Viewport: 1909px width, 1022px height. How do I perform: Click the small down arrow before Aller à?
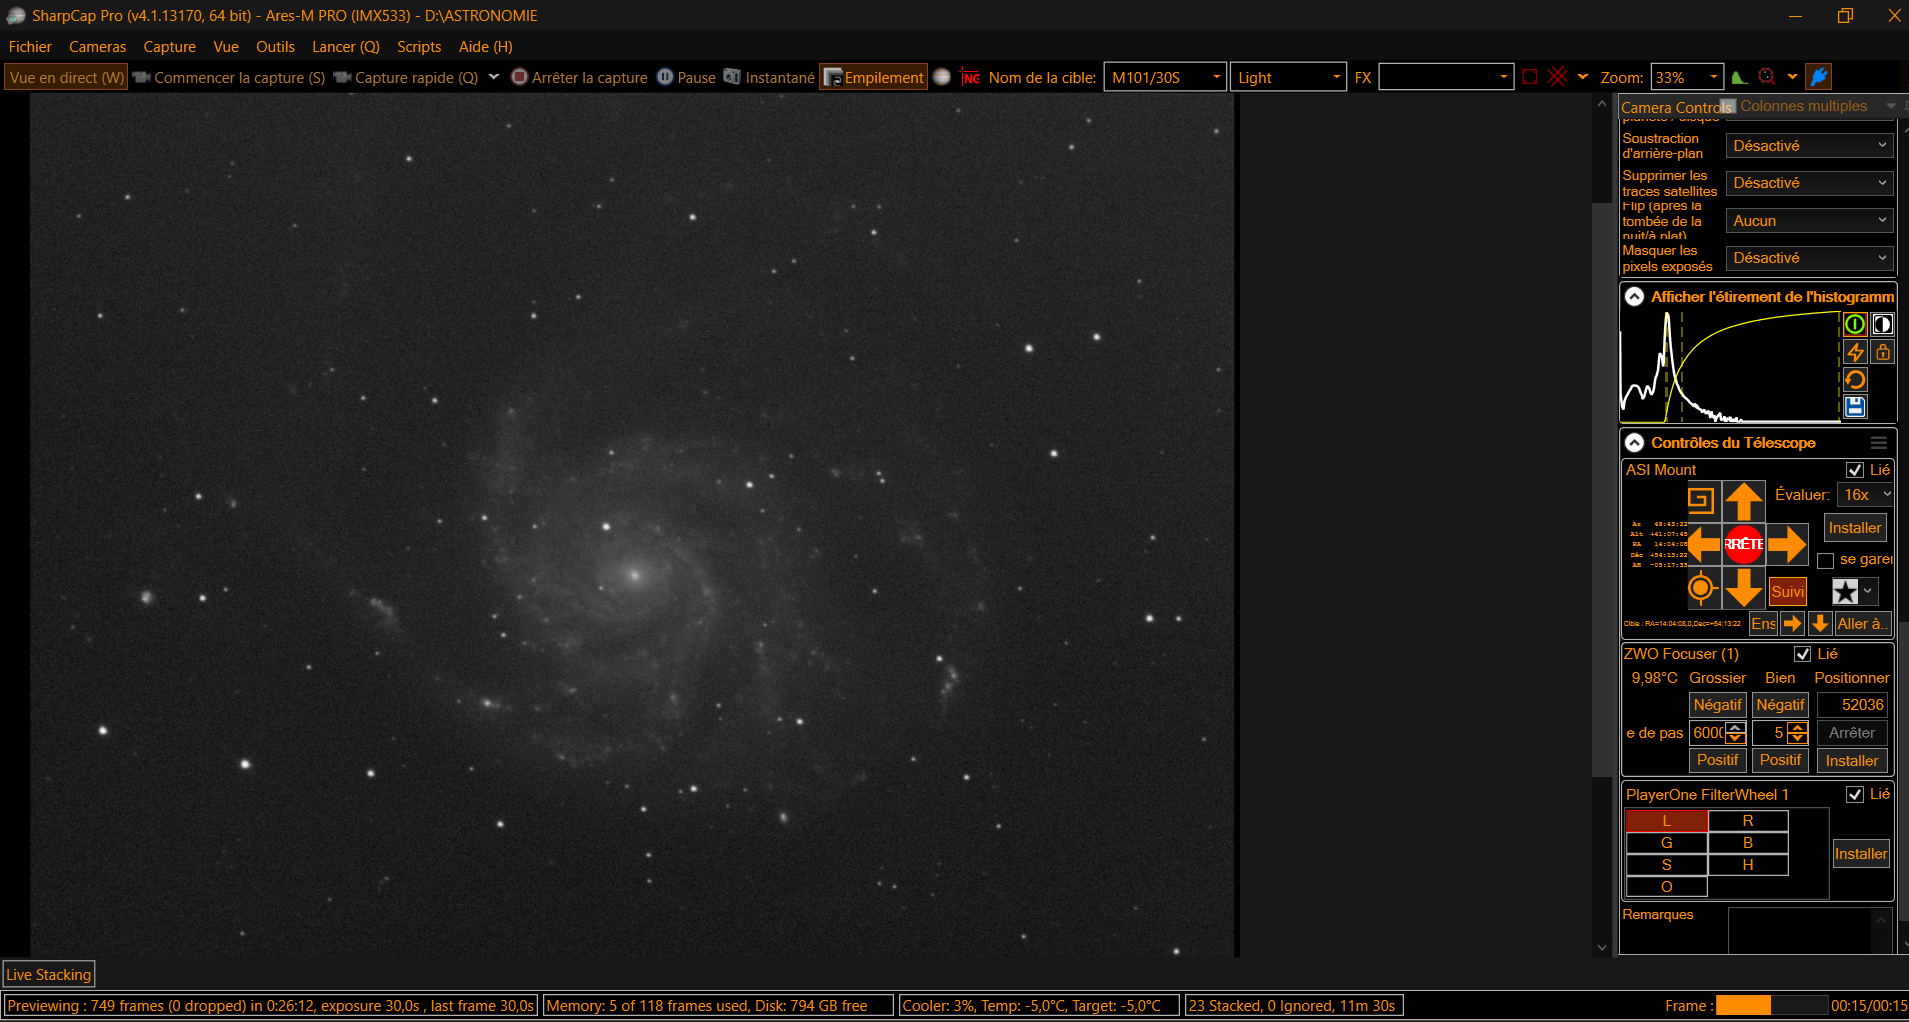pos(1820,624)
